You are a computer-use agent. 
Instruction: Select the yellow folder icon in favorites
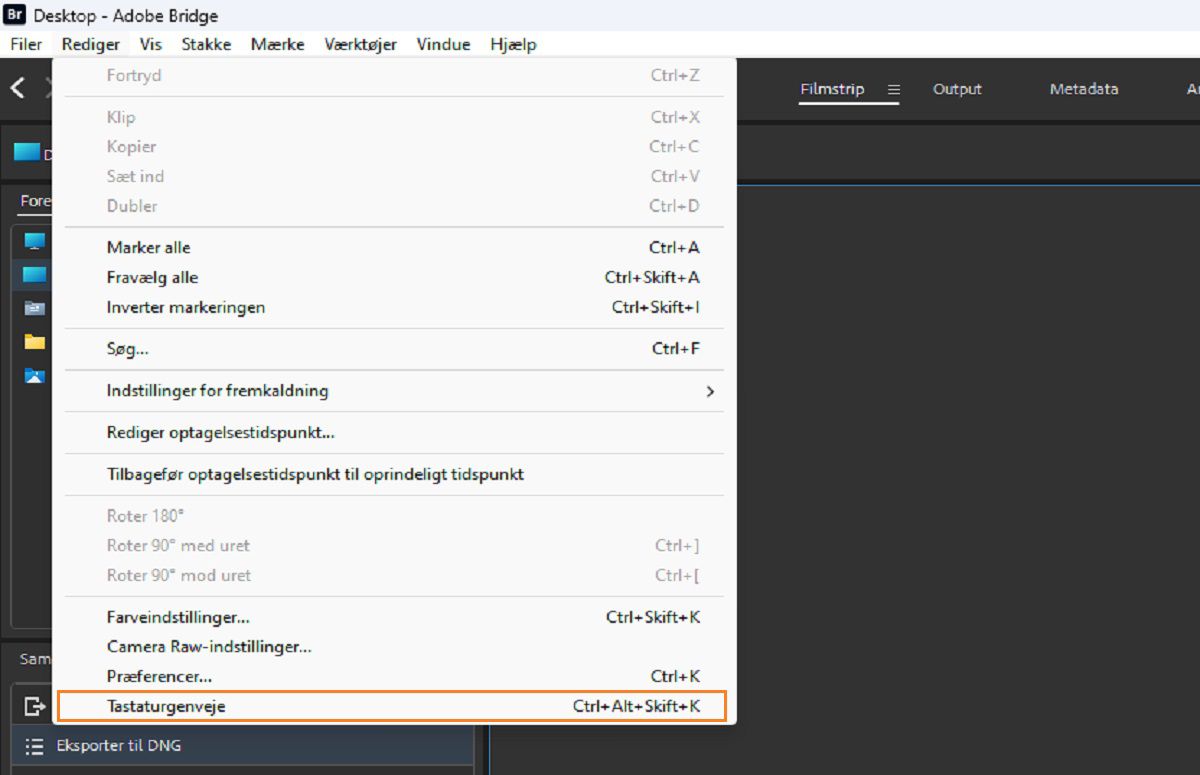click(x=35, y=342)
